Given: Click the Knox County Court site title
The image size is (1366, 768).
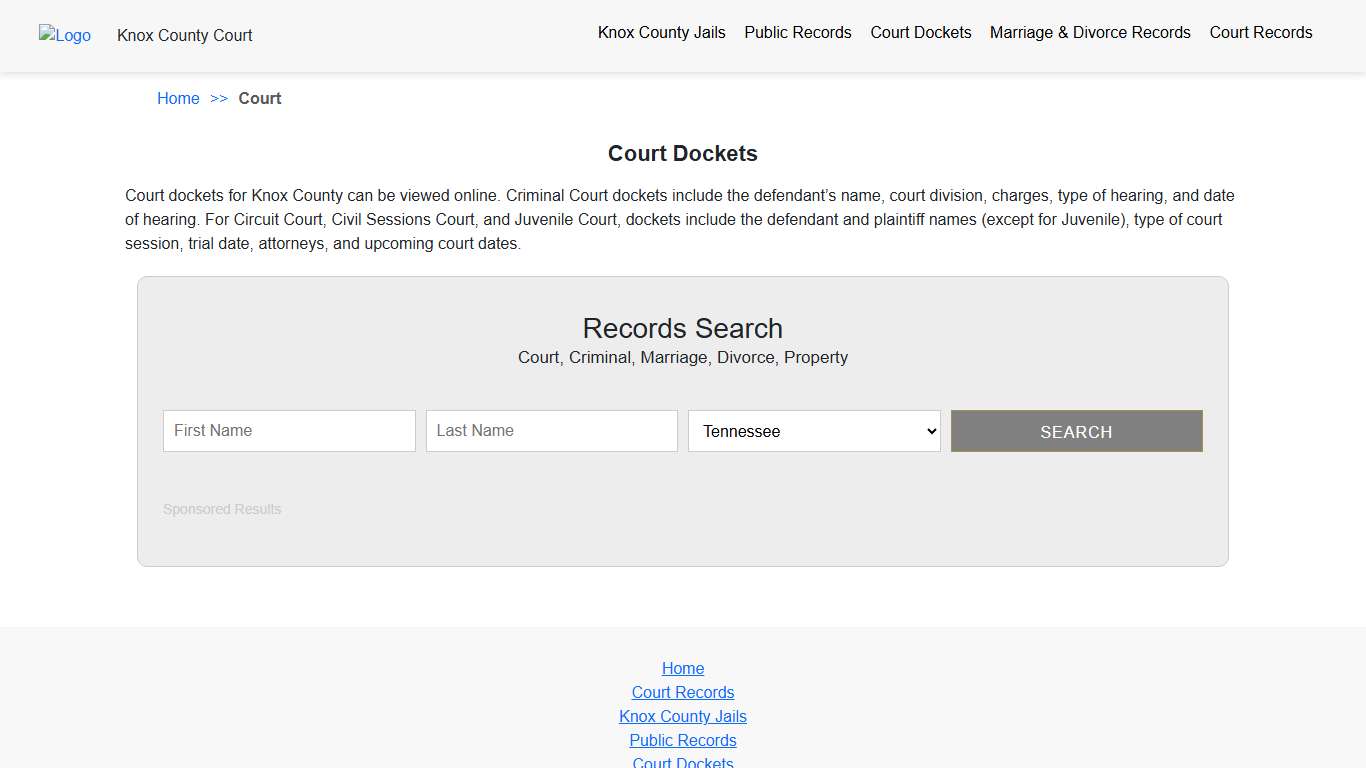Looking at the screenshot, I should 184,36.
